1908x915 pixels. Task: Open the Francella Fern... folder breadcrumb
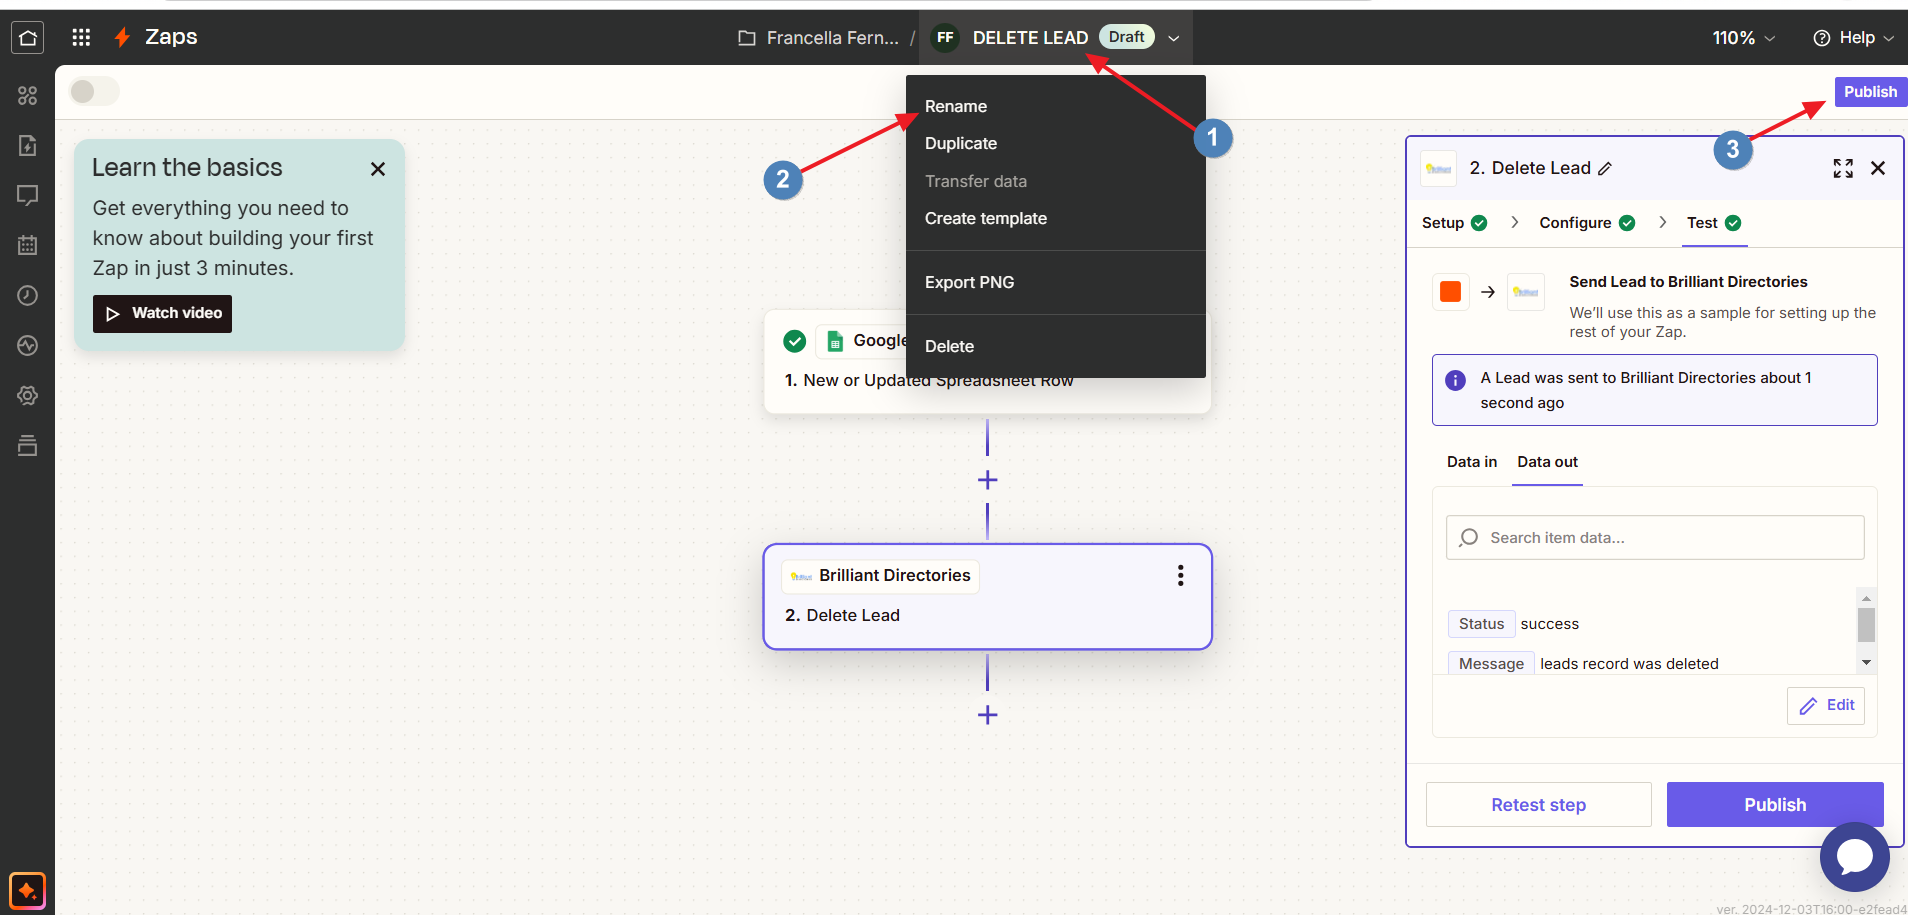pyautogui.click(x=832, y=38)
